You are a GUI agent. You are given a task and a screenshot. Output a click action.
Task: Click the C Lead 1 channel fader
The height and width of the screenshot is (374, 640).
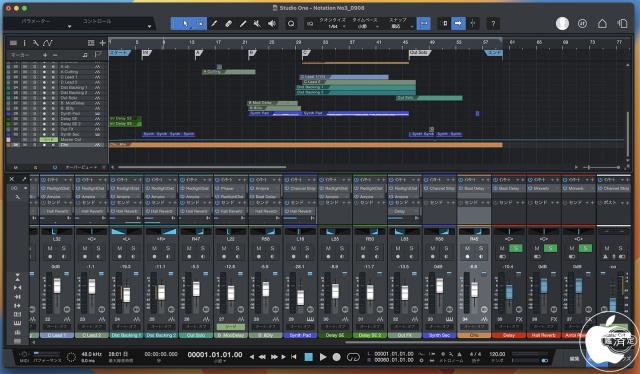(57, 286)
